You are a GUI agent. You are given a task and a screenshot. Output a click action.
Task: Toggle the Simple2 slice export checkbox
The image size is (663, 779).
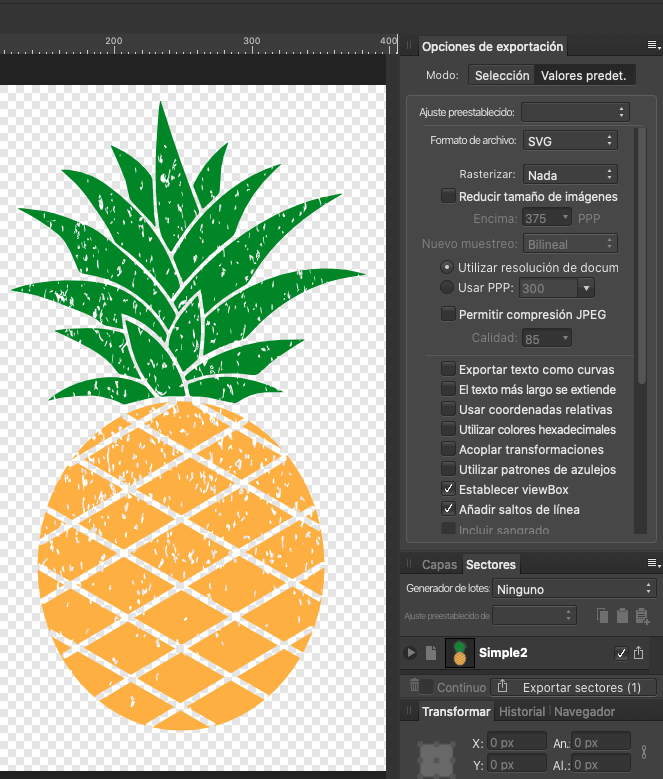[621, 653]
